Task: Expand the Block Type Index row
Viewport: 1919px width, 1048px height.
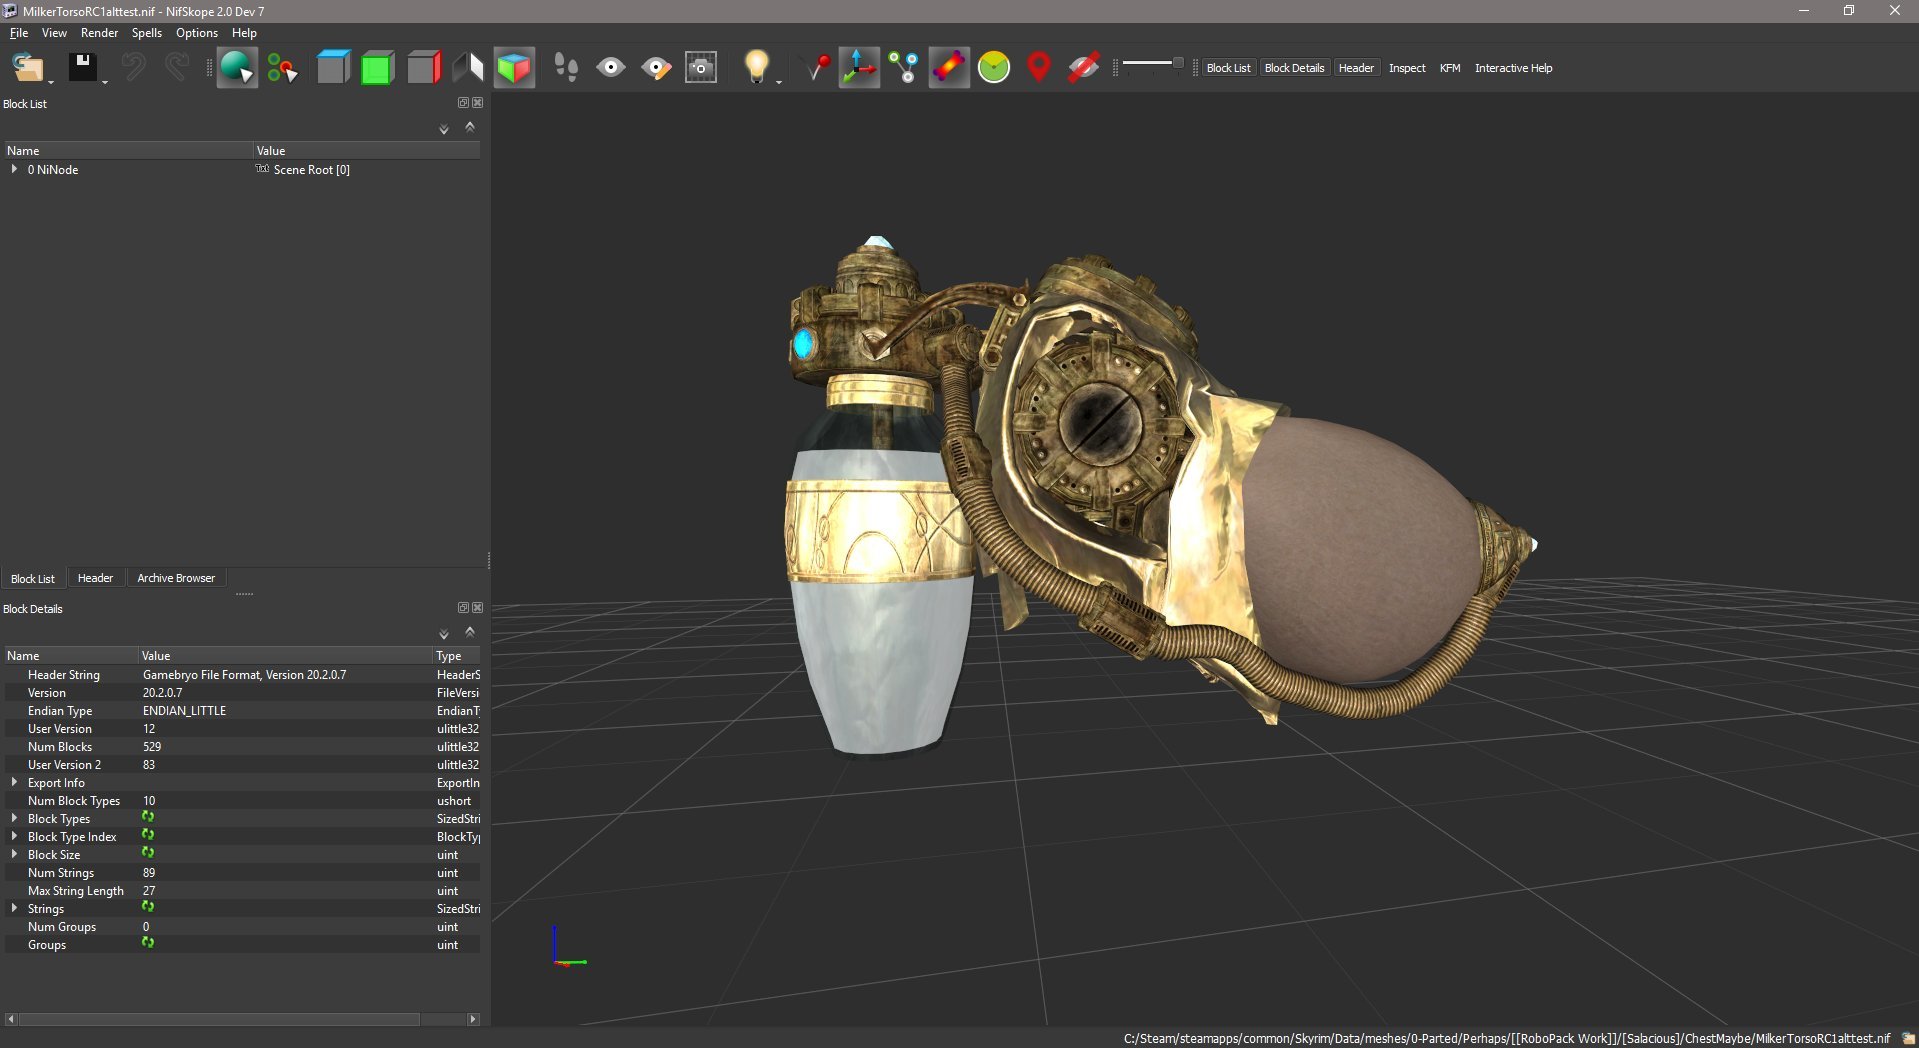Action: coord(14,836)
